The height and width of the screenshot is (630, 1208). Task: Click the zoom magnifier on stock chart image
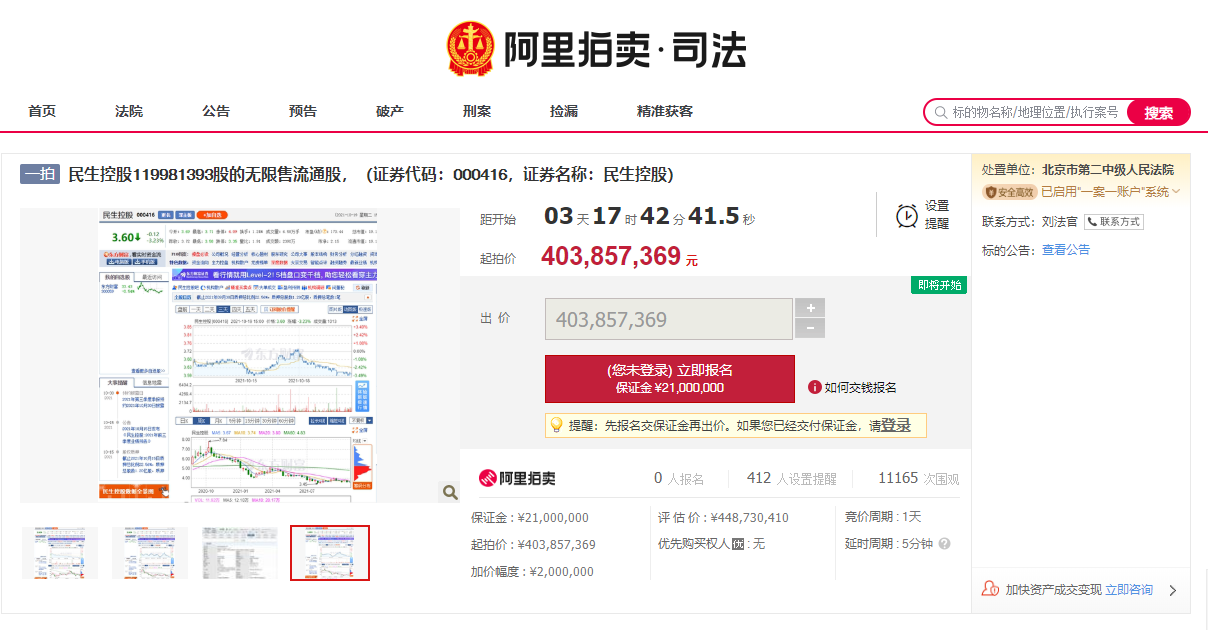[450, 491]
